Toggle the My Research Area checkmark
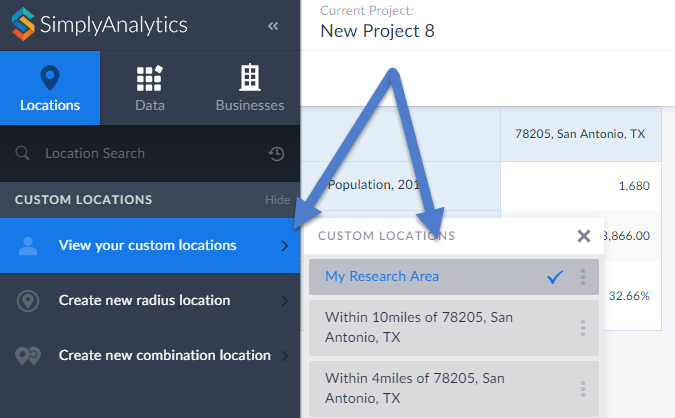The image size is (675, 418). tap(555, 277)
